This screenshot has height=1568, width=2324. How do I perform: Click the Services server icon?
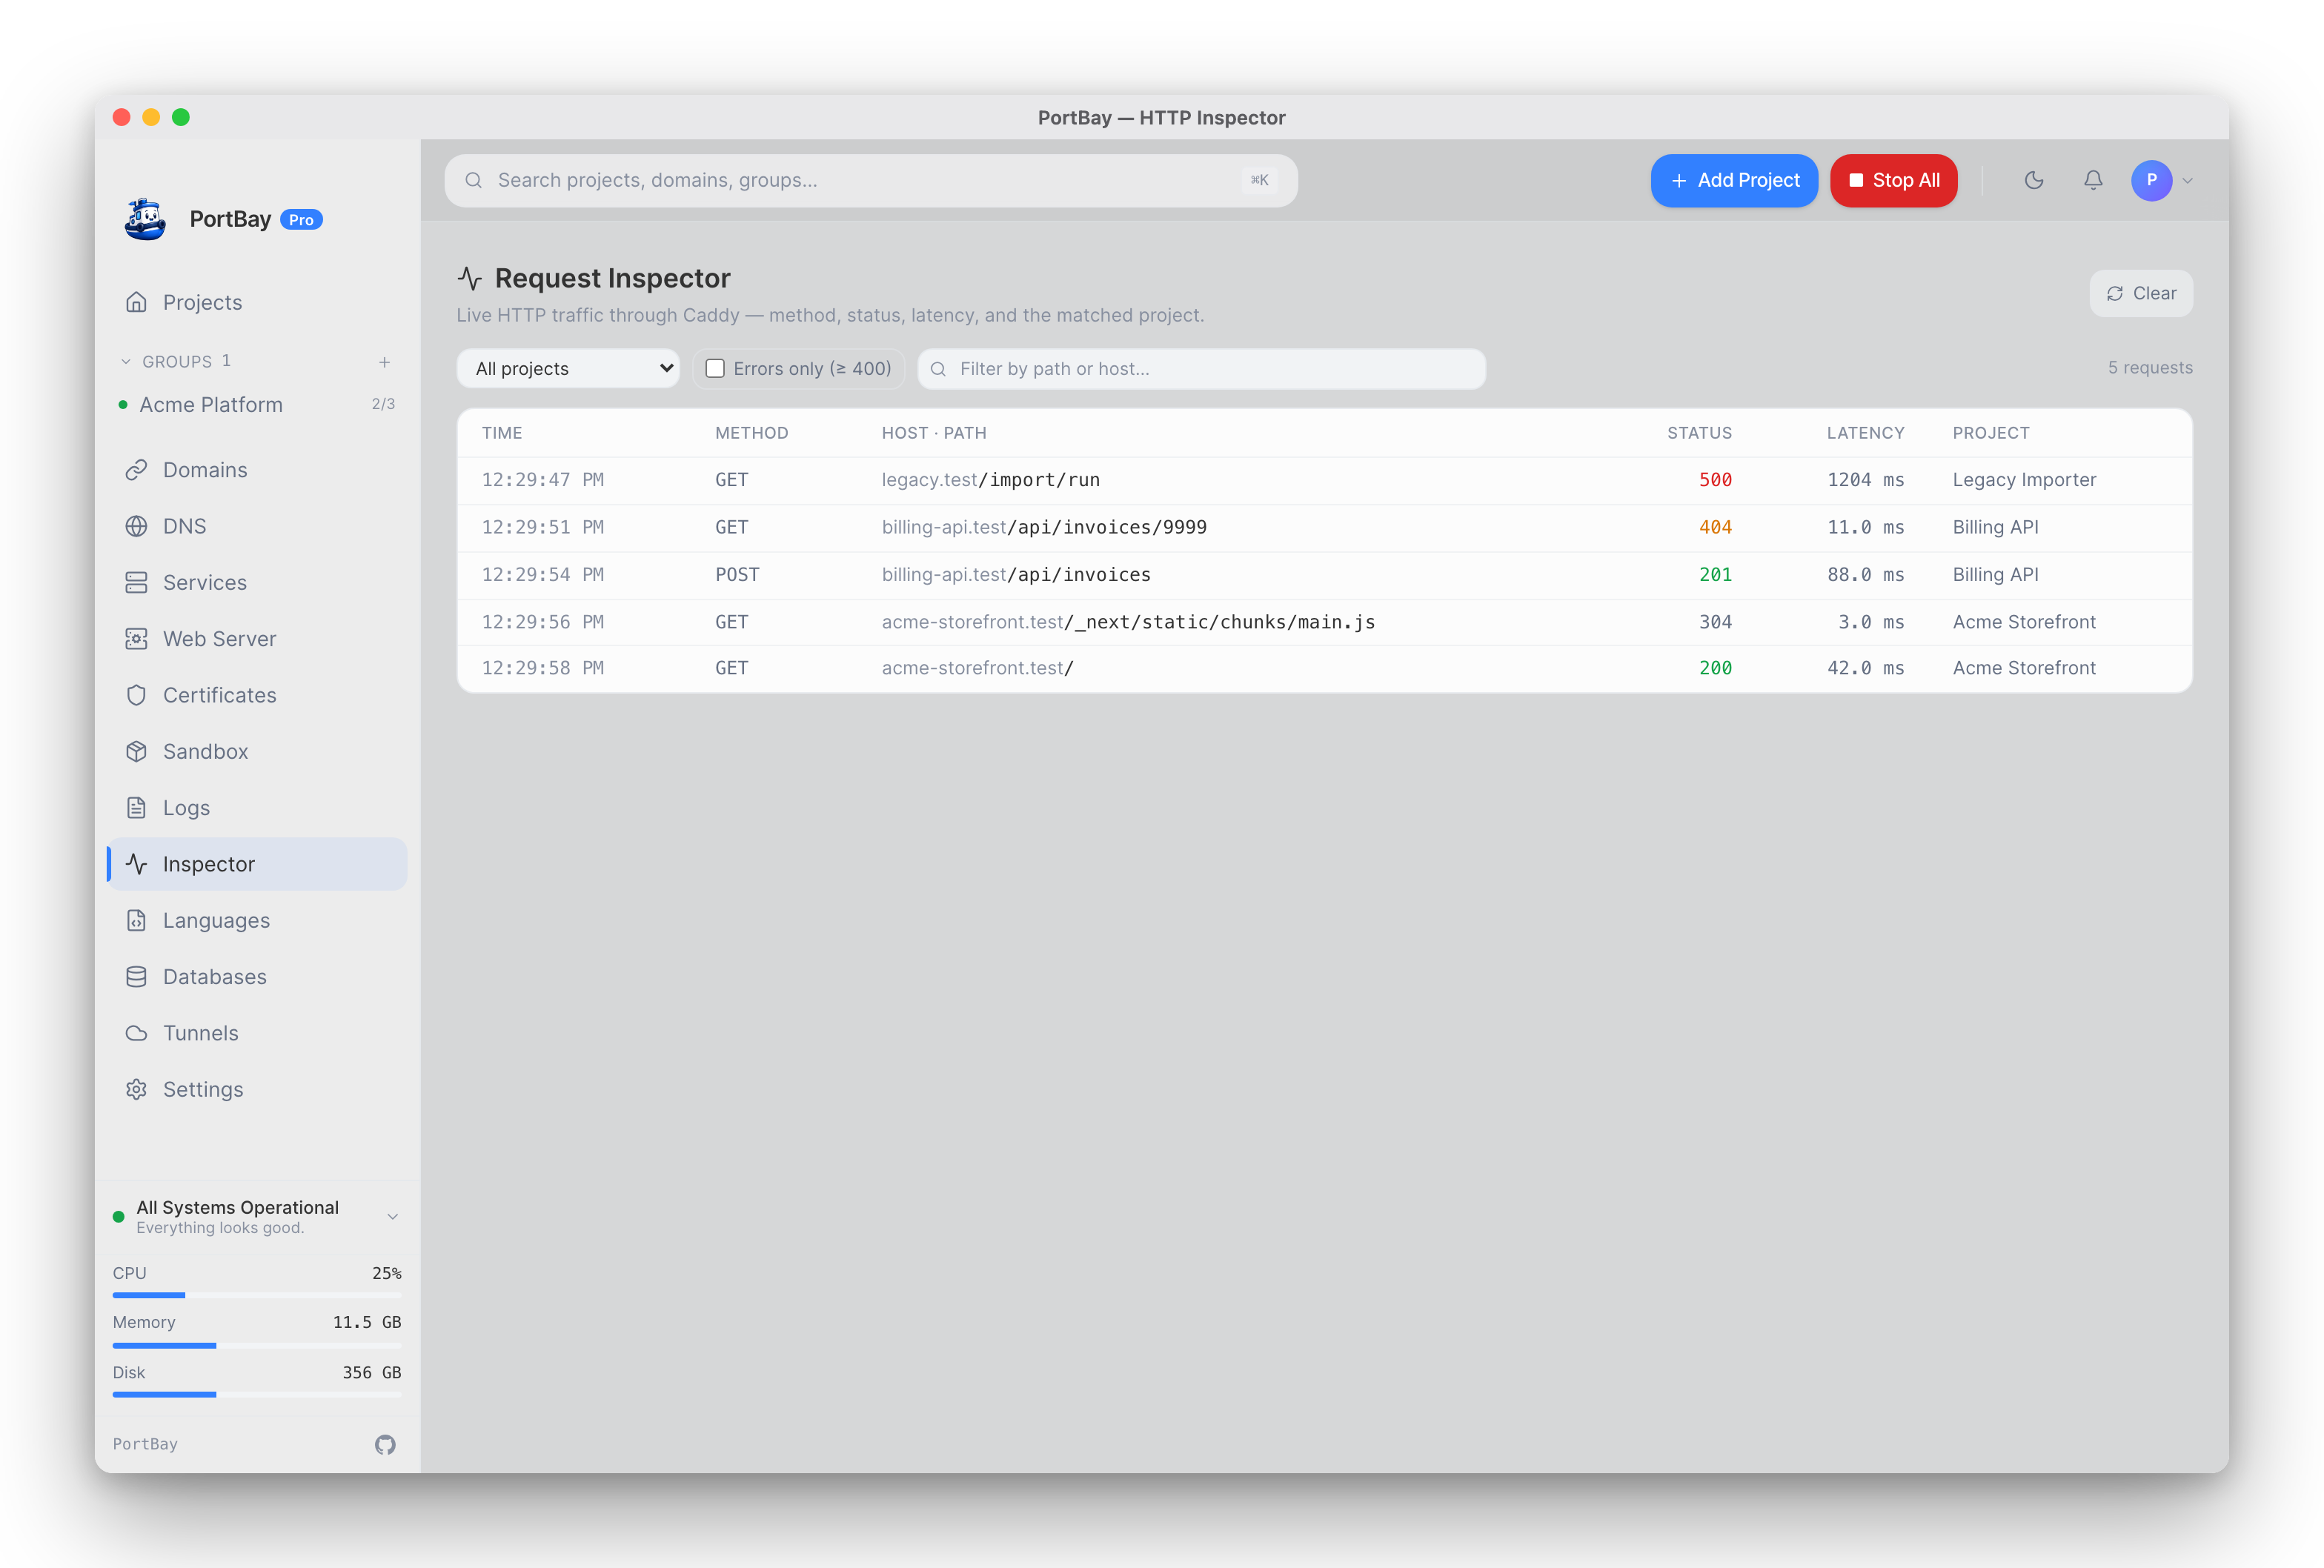click(137, 582)
